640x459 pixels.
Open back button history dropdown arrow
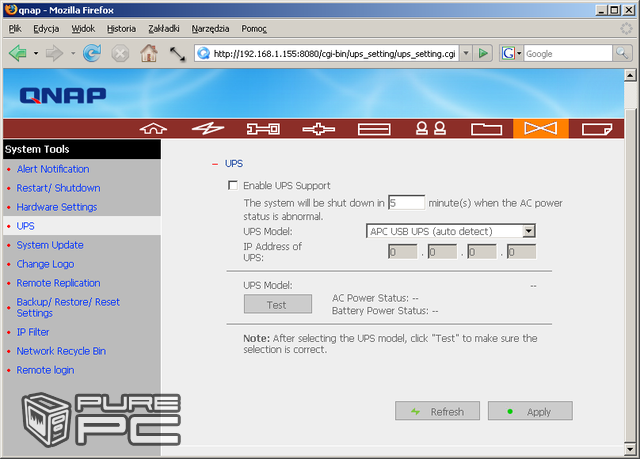tap(36, 53)
